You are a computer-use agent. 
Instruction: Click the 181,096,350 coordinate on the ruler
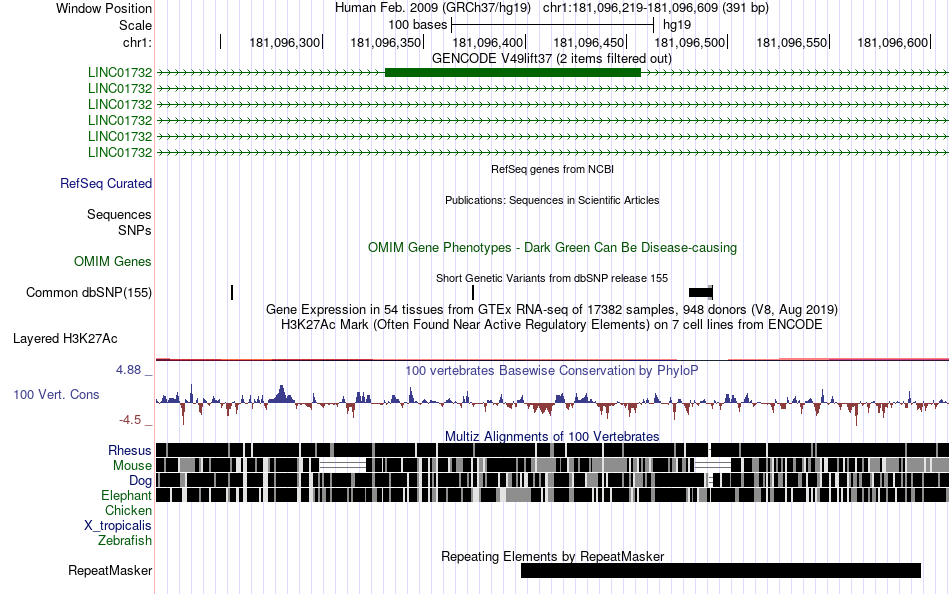386,43
